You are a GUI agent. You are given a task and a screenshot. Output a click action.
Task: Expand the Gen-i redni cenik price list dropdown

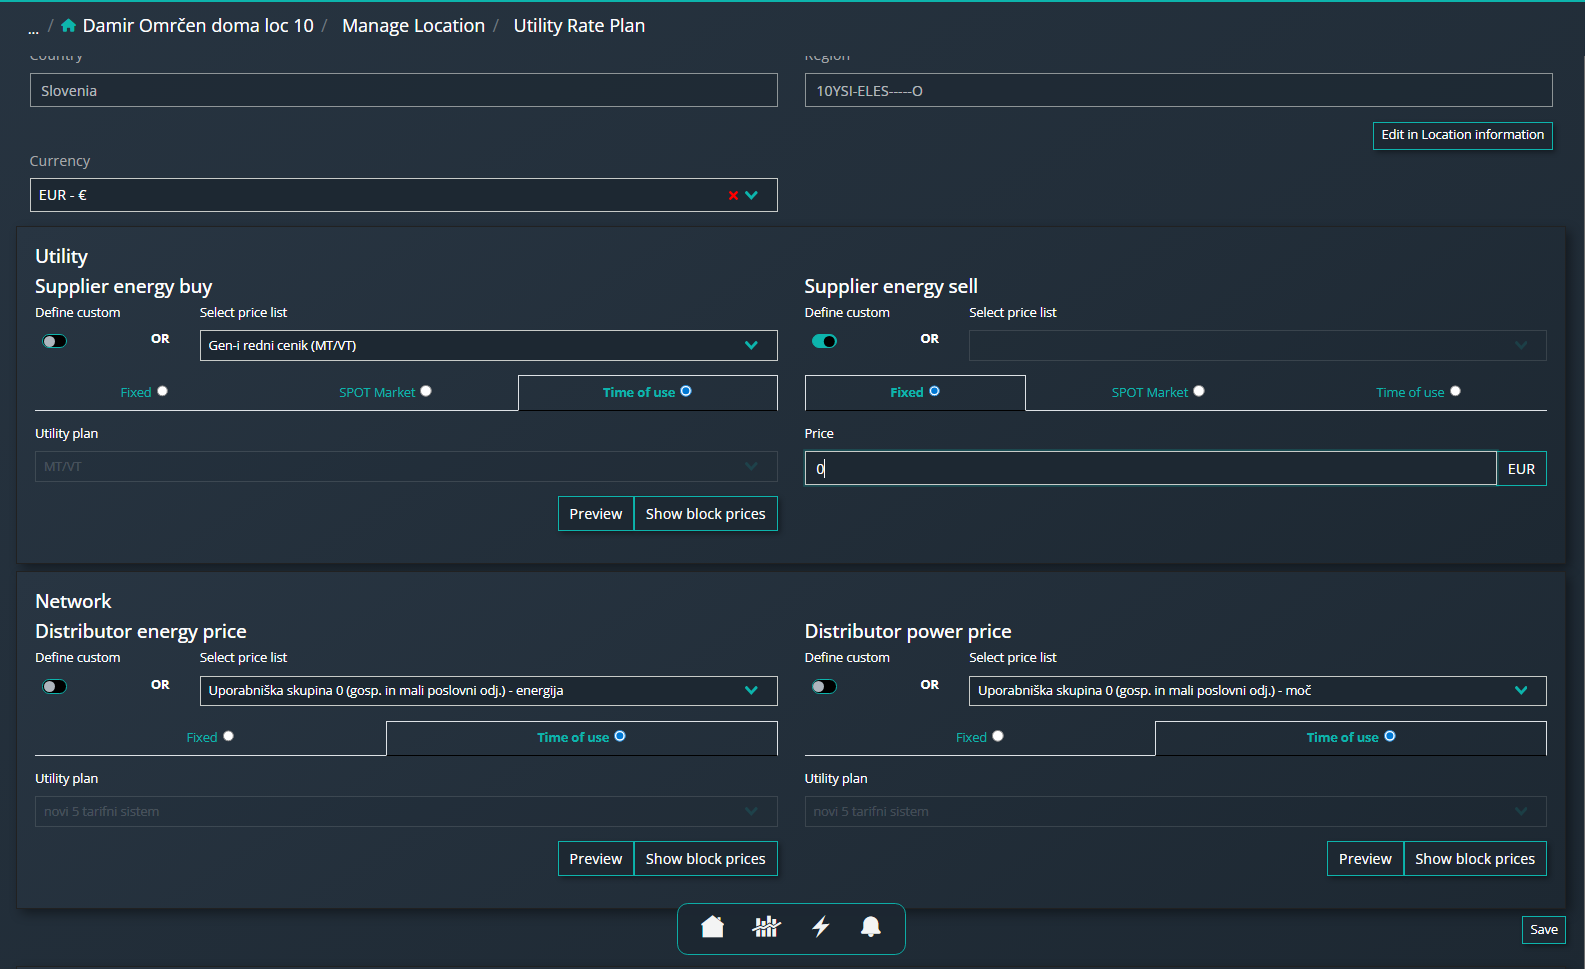[488, 345]
